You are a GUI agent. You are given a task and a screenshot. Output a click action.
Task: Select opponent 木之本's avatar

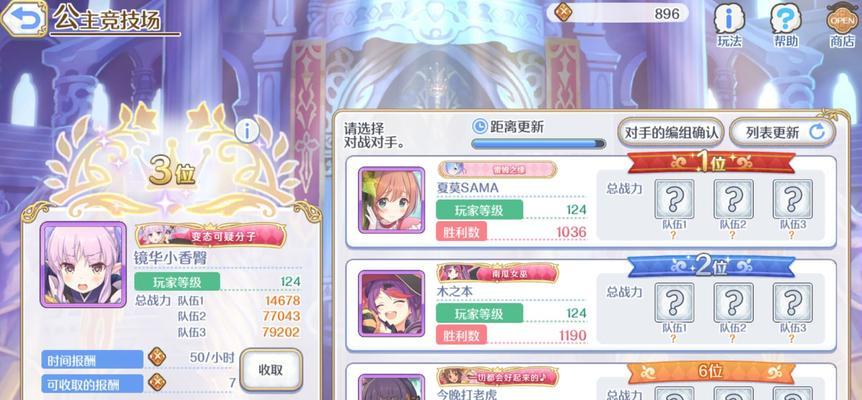tap(391, 303)
